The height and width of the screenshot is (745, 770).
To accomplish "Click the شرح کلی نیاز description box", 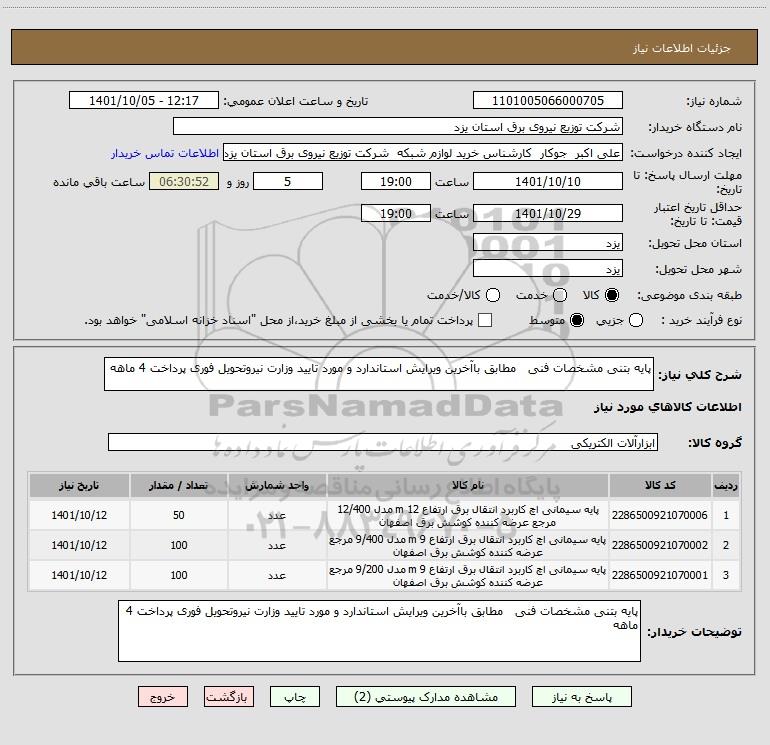I will click(x=379, y=374).
